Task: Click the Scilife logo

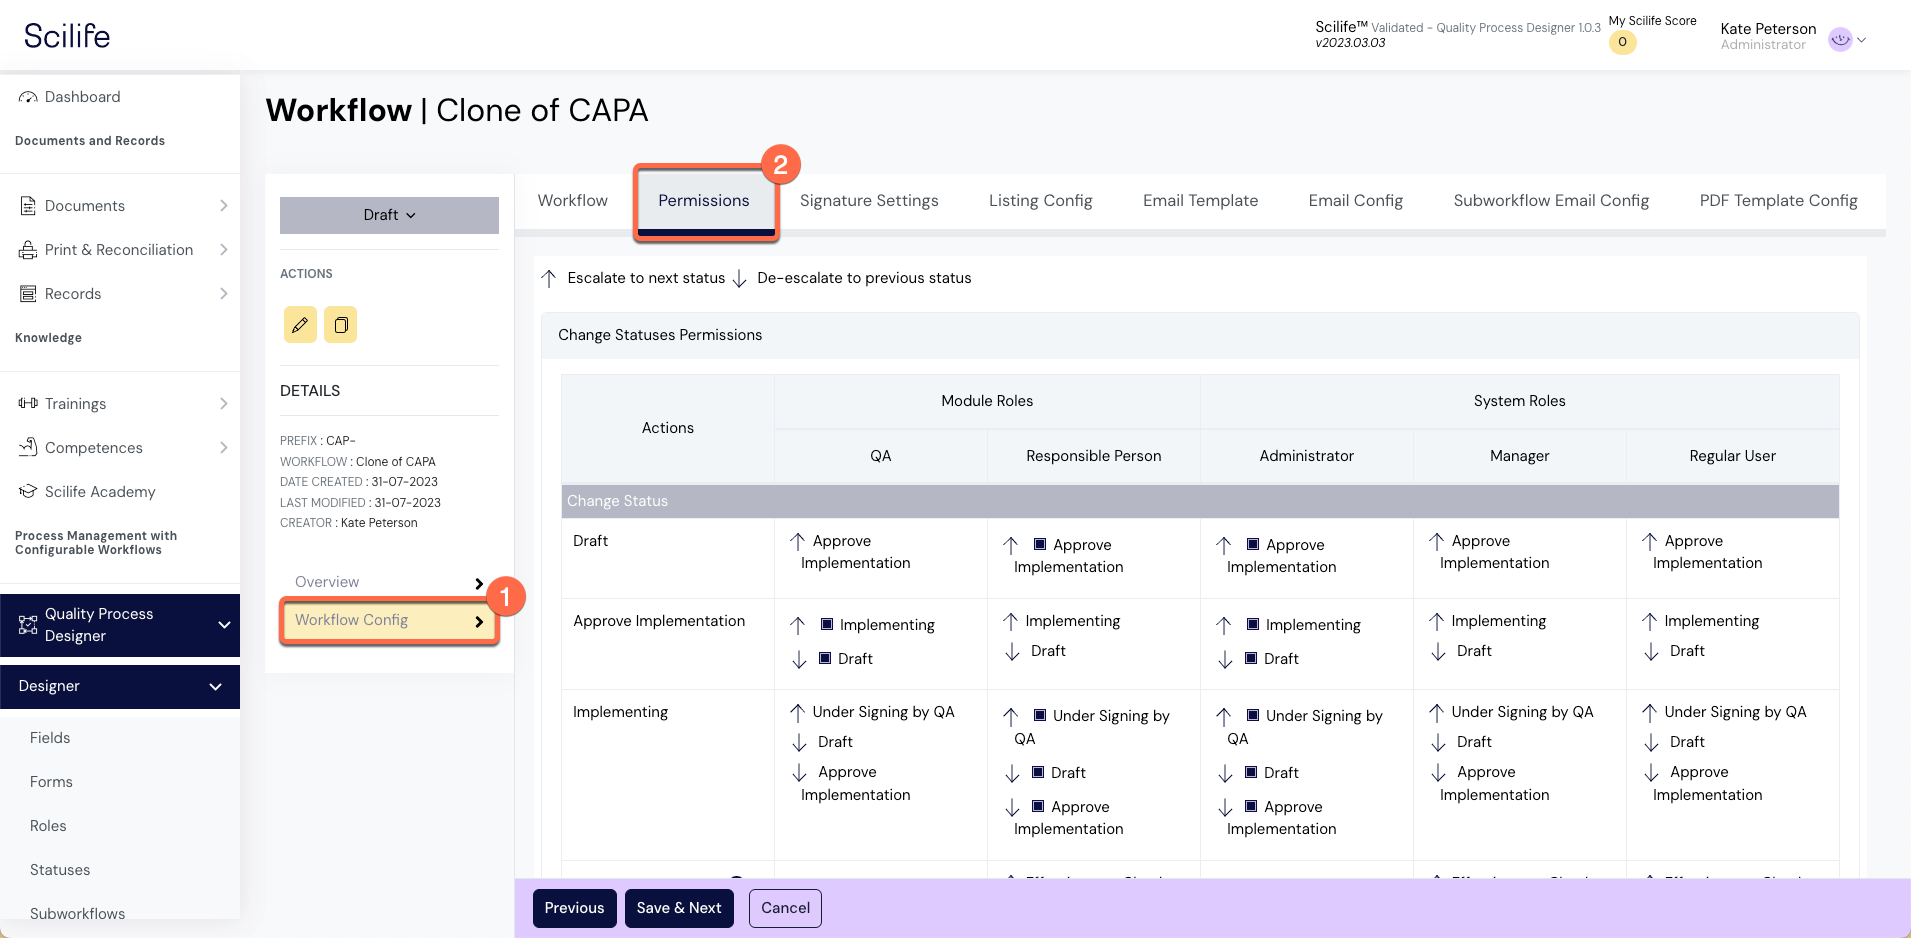Action: click(x=67, y=36)
